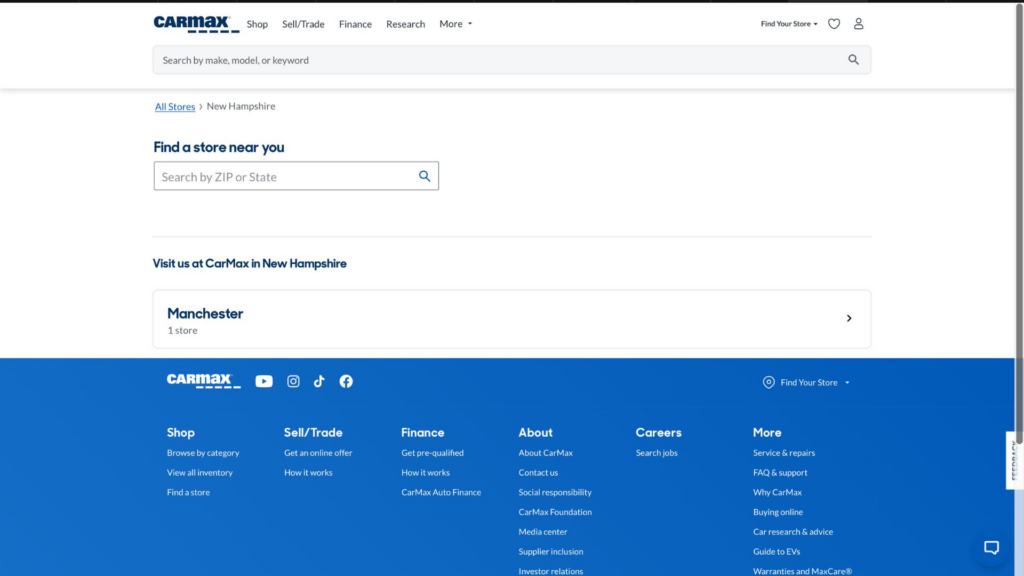Open CarMax Facebook icon
1024x576 pixels.
346,381
